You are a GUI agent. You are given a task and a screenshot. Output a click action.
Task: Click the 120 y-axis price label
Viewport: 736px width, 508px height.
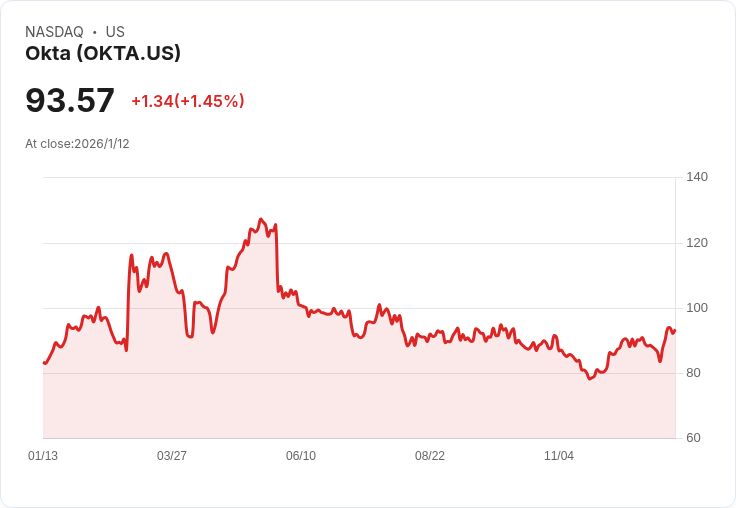point(697,243)
